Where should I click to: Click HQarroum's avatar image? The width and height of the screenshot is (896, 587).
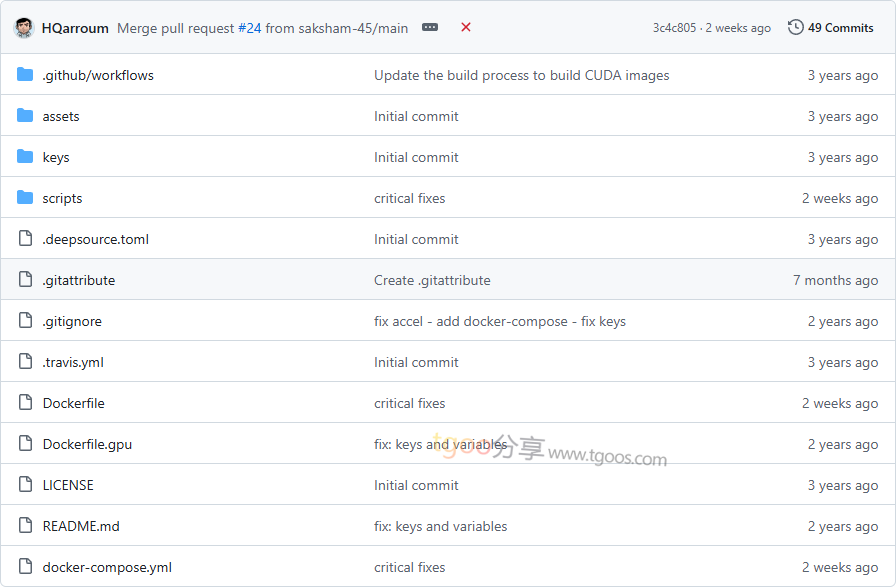(x=23, y=28)
